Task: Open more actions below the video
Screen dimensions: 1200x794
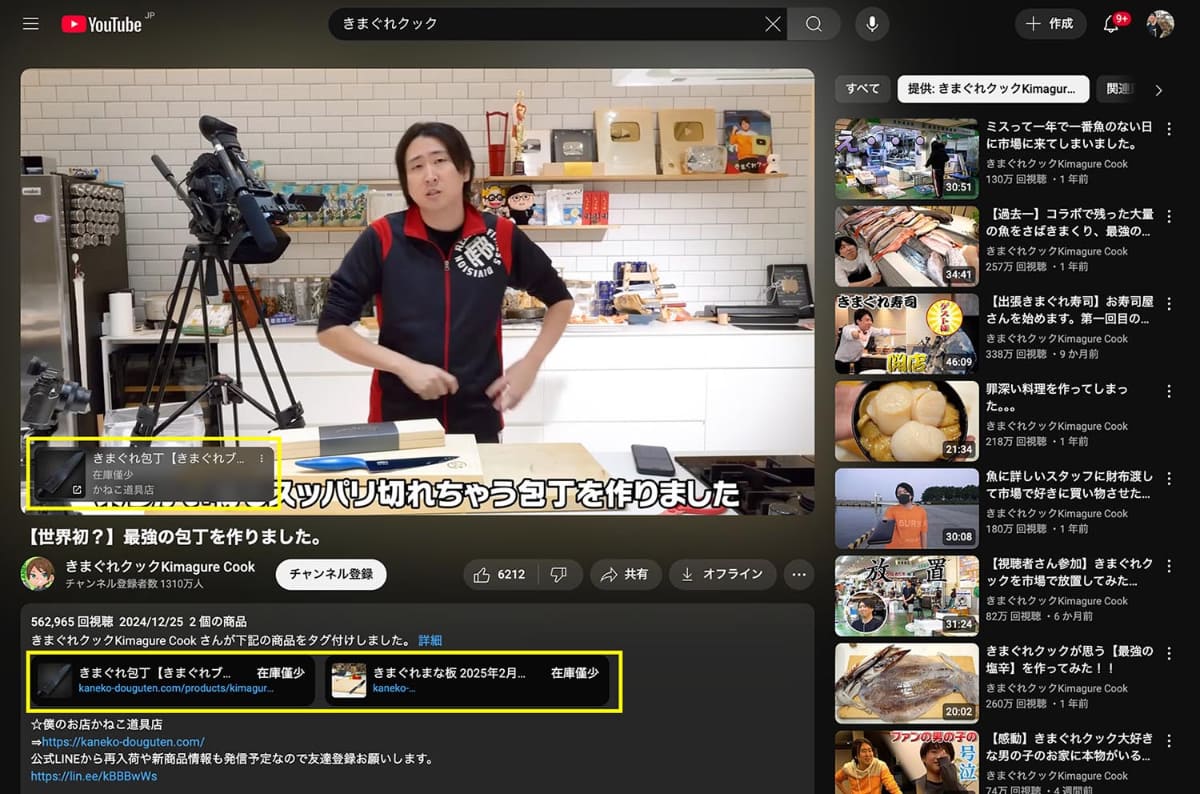Action: click(798, 574)
